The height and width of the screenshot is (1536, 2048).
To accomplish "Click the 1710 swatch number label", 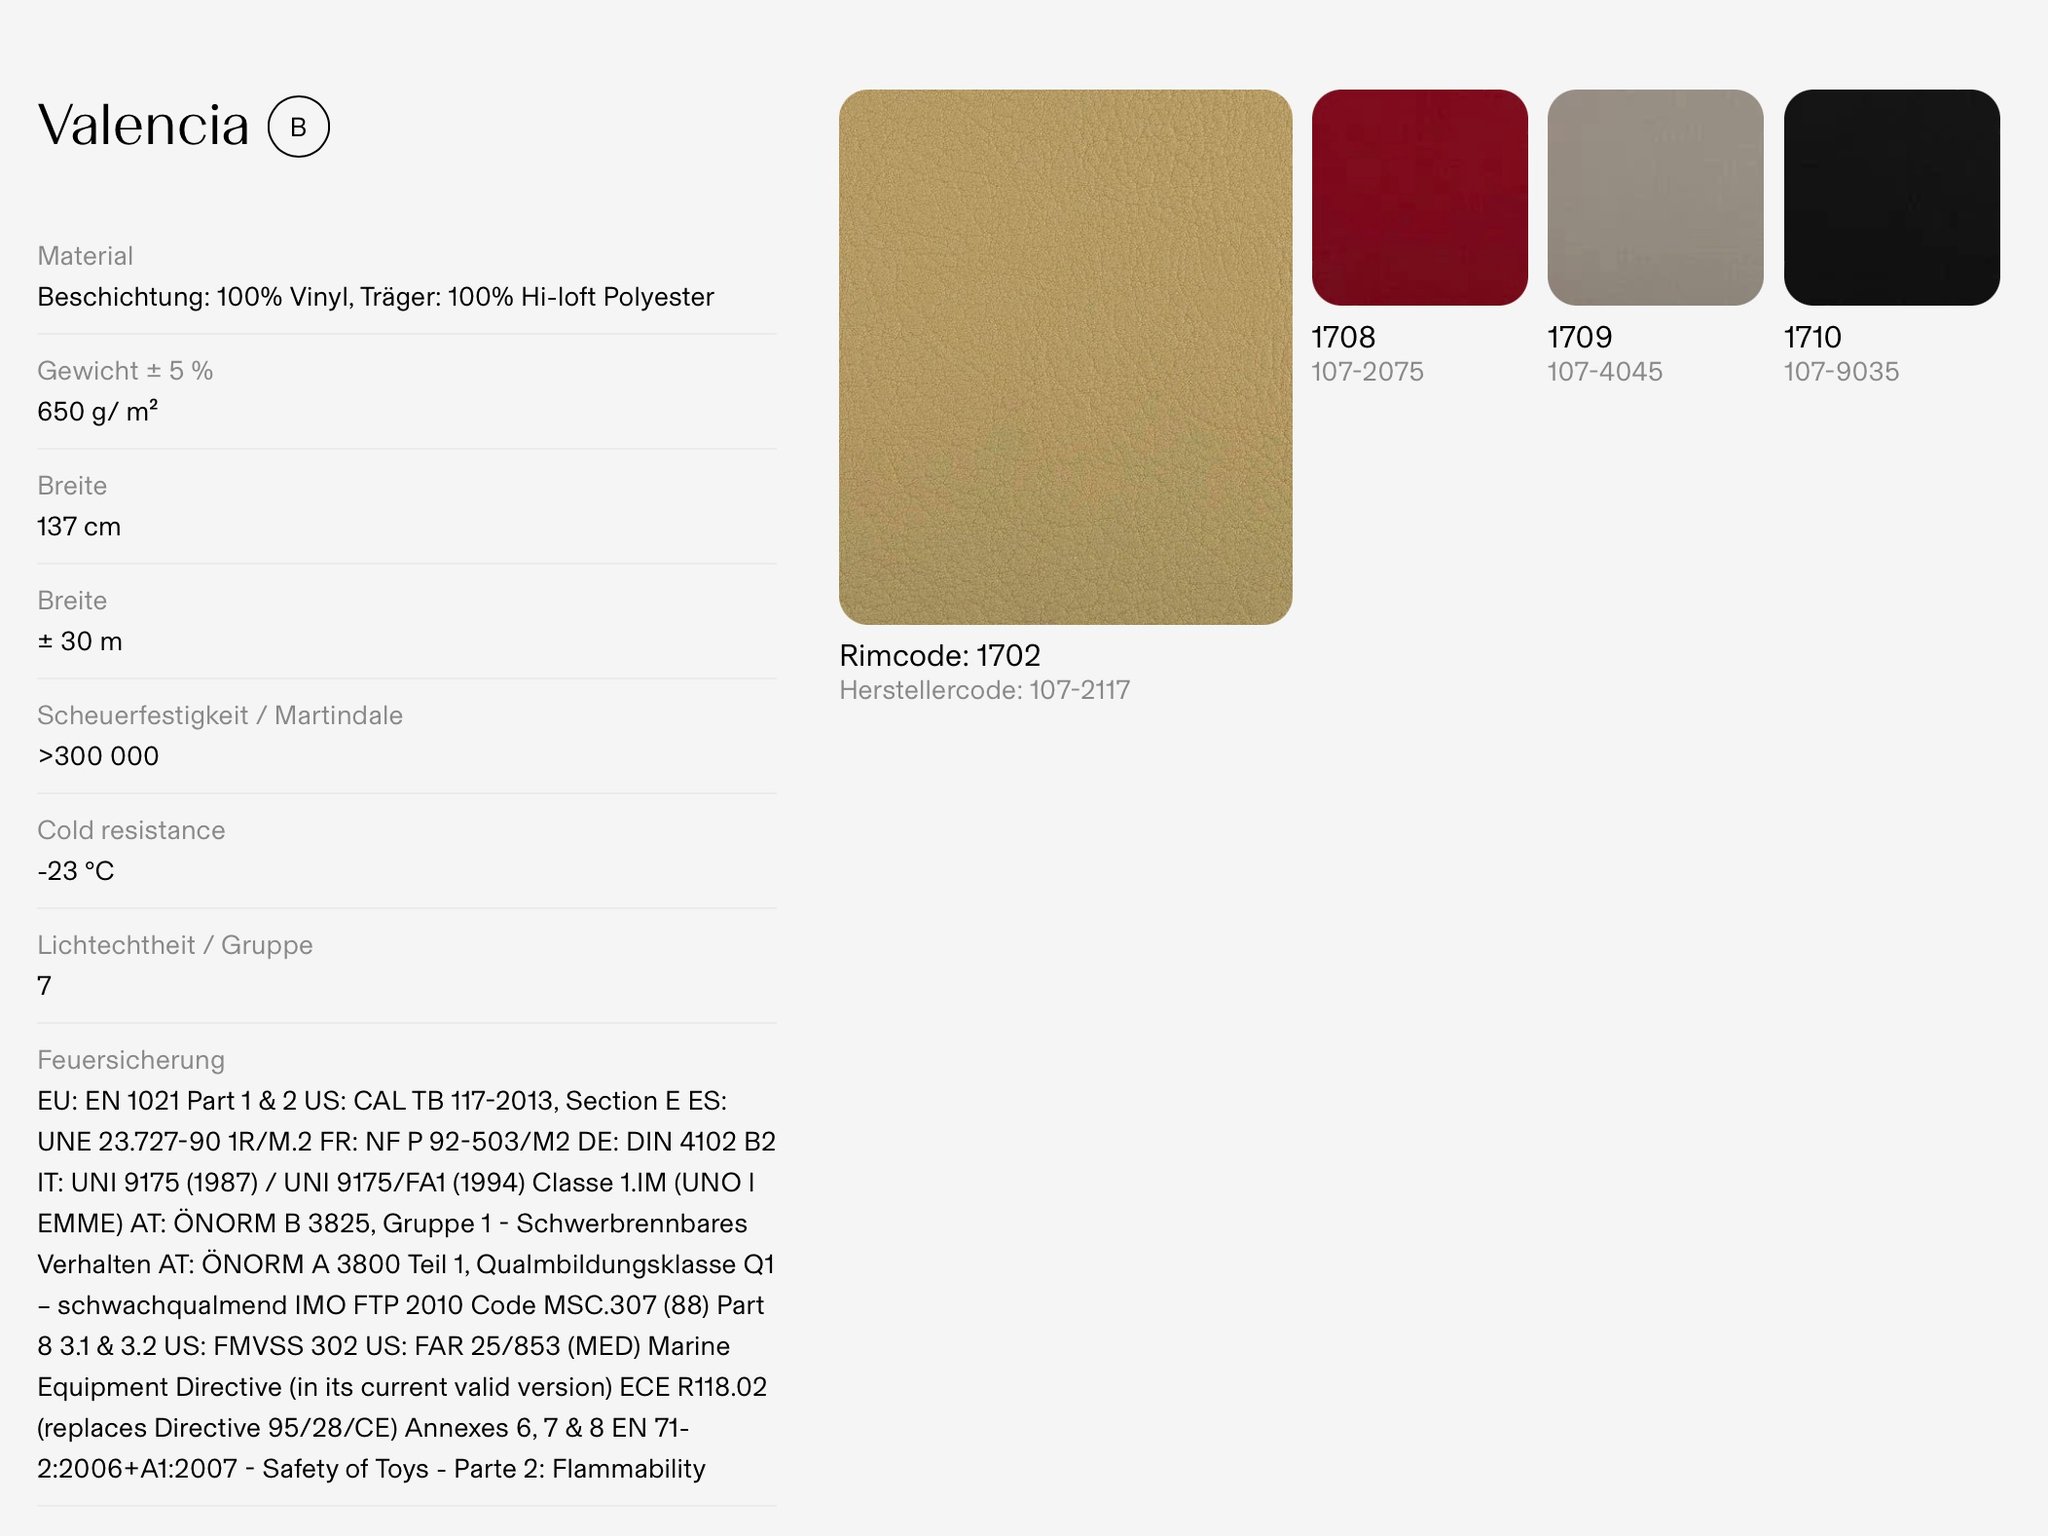I will point(1812,337).
